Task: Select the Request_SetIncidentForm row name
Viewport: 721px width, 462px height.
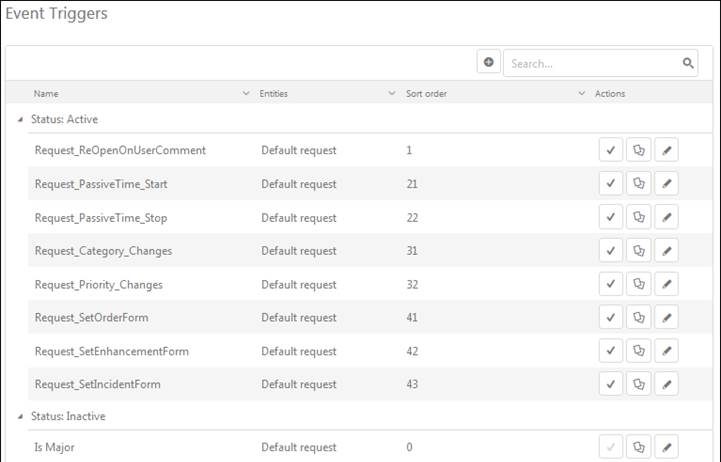Action: pos(97,384)
